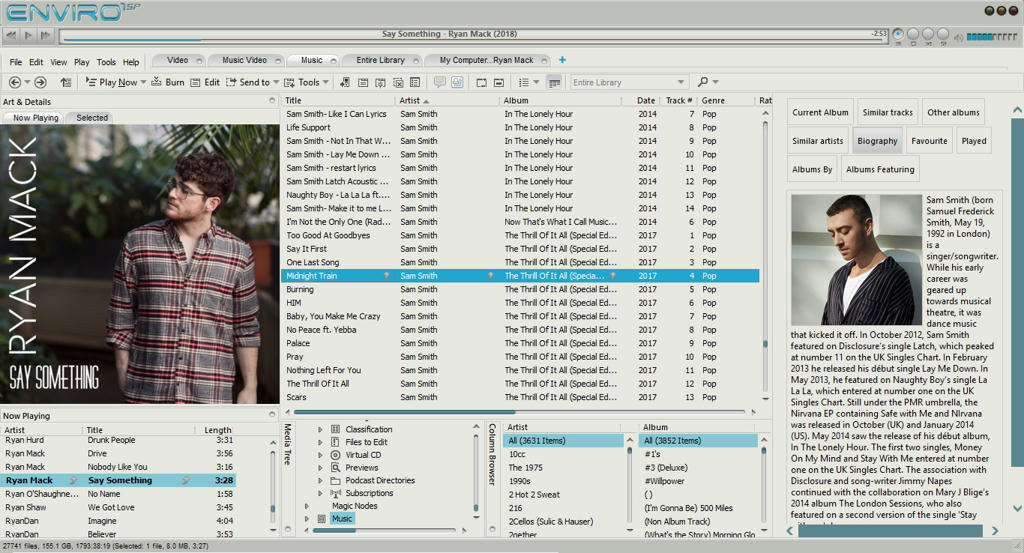Close the Entire Library tab with its circle button

(x=416, y=61)
